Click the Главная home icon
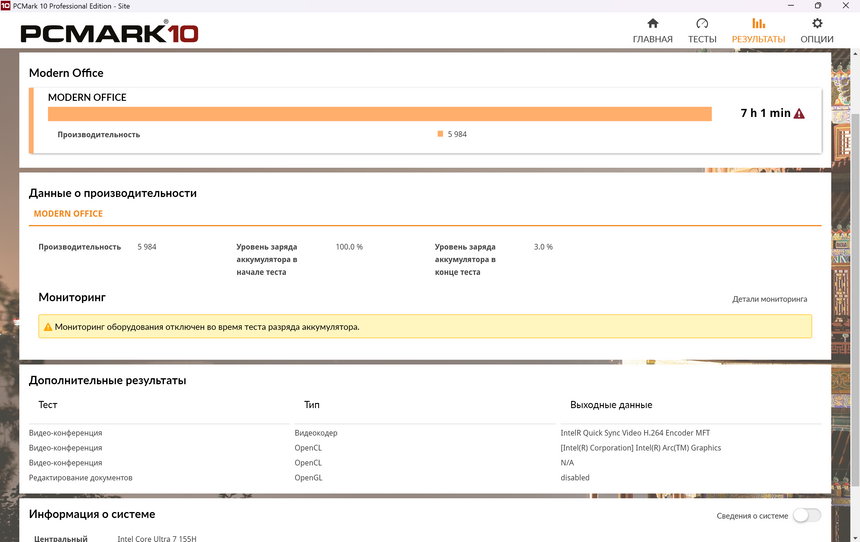The image size is (860, 542). [x=653, y=23]
